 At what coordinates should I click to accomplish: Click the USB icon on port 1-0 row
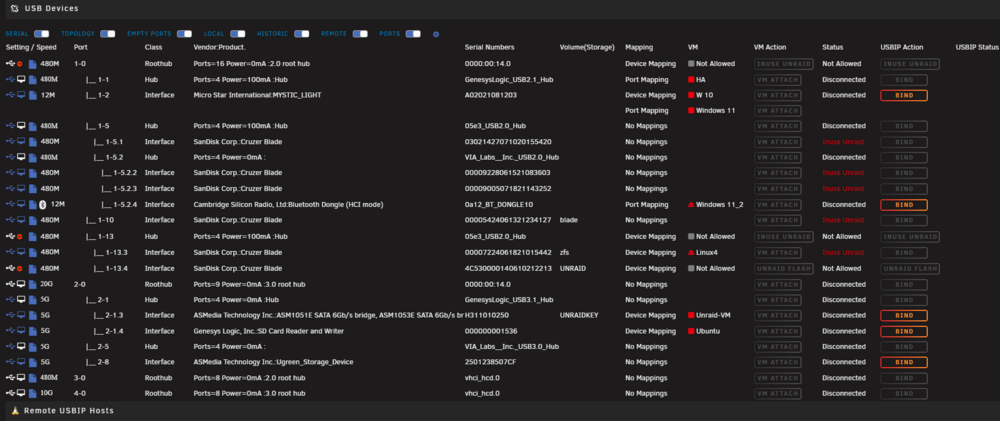[x=10, y=64]
